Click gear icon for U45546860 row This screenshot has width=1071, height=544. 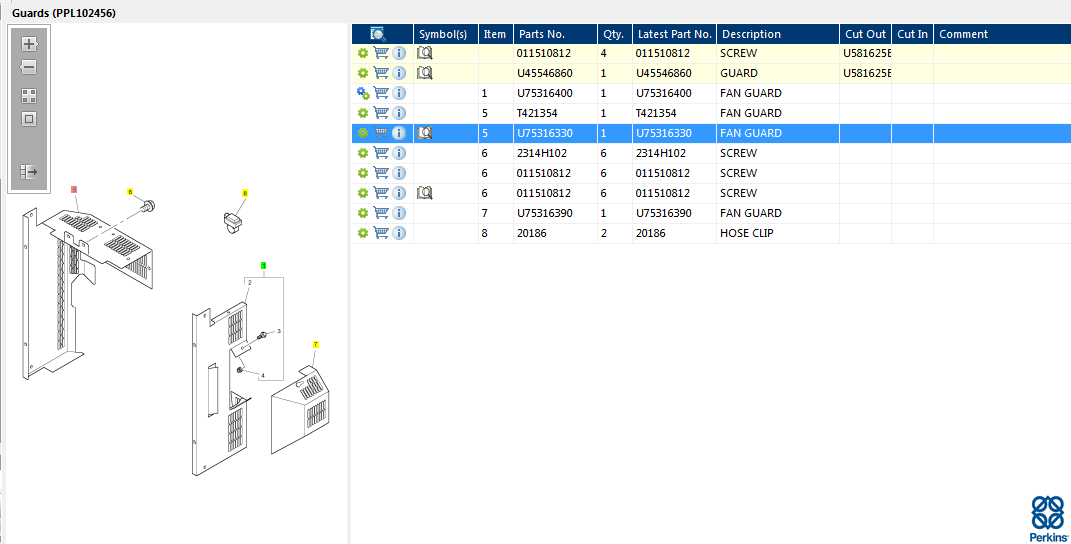click(363, 73)
